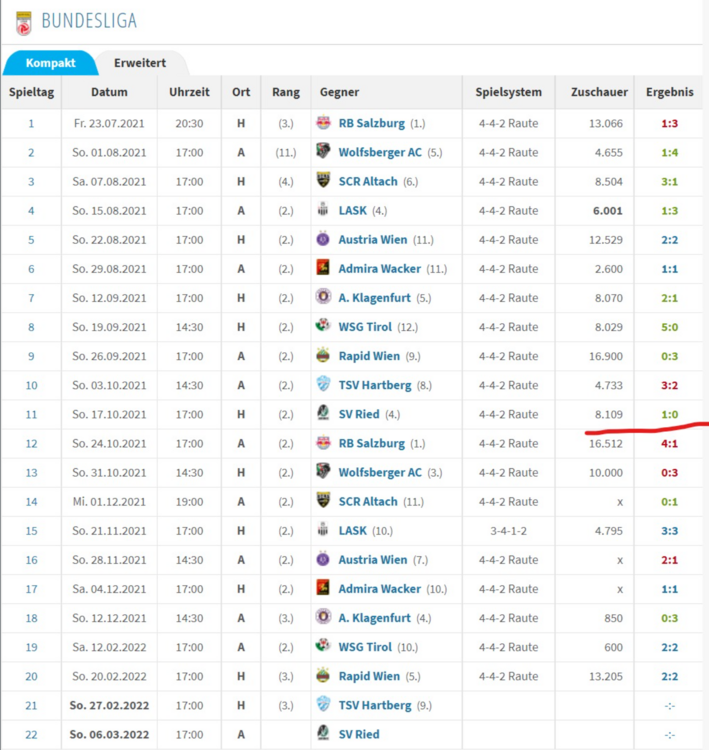Select the Kompakt tab
Viewport: 709px width, 750px height.
coord(50,63)
